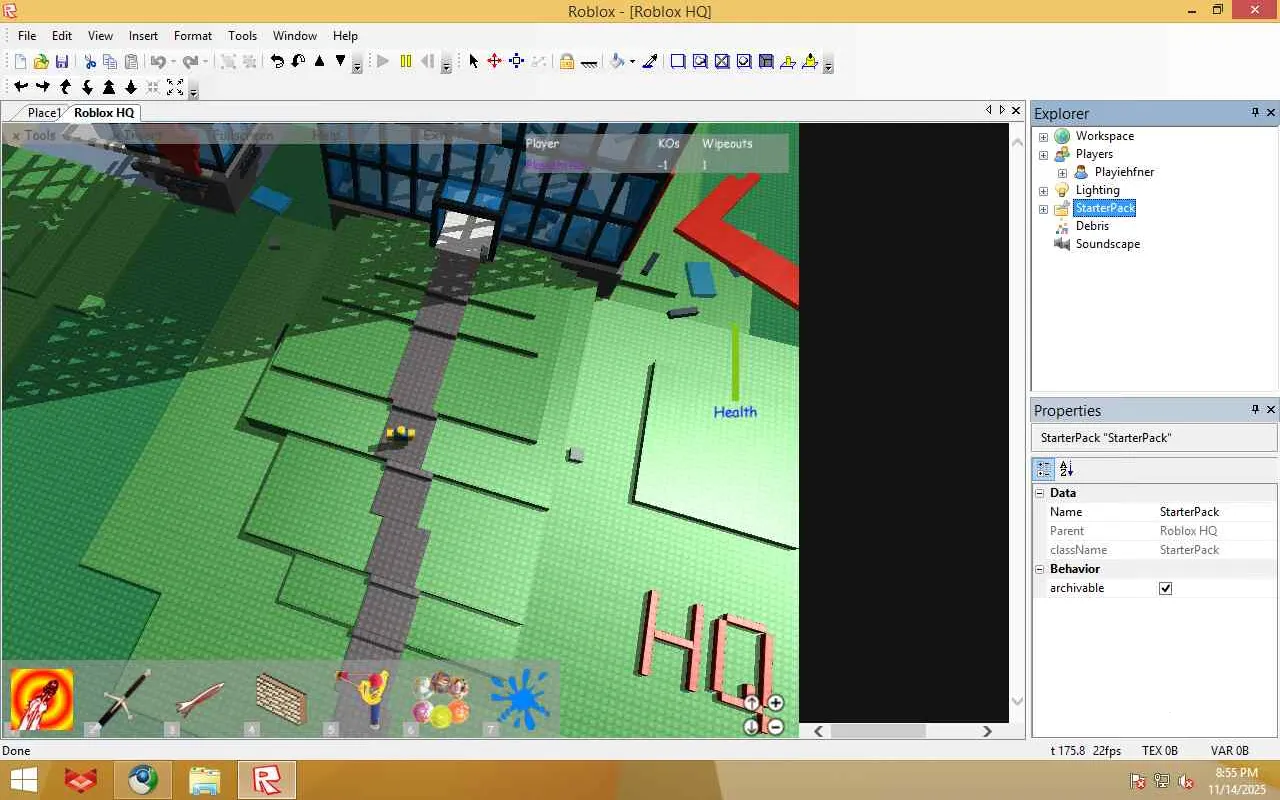Click the yellow Pause icon

click(406, 62)
